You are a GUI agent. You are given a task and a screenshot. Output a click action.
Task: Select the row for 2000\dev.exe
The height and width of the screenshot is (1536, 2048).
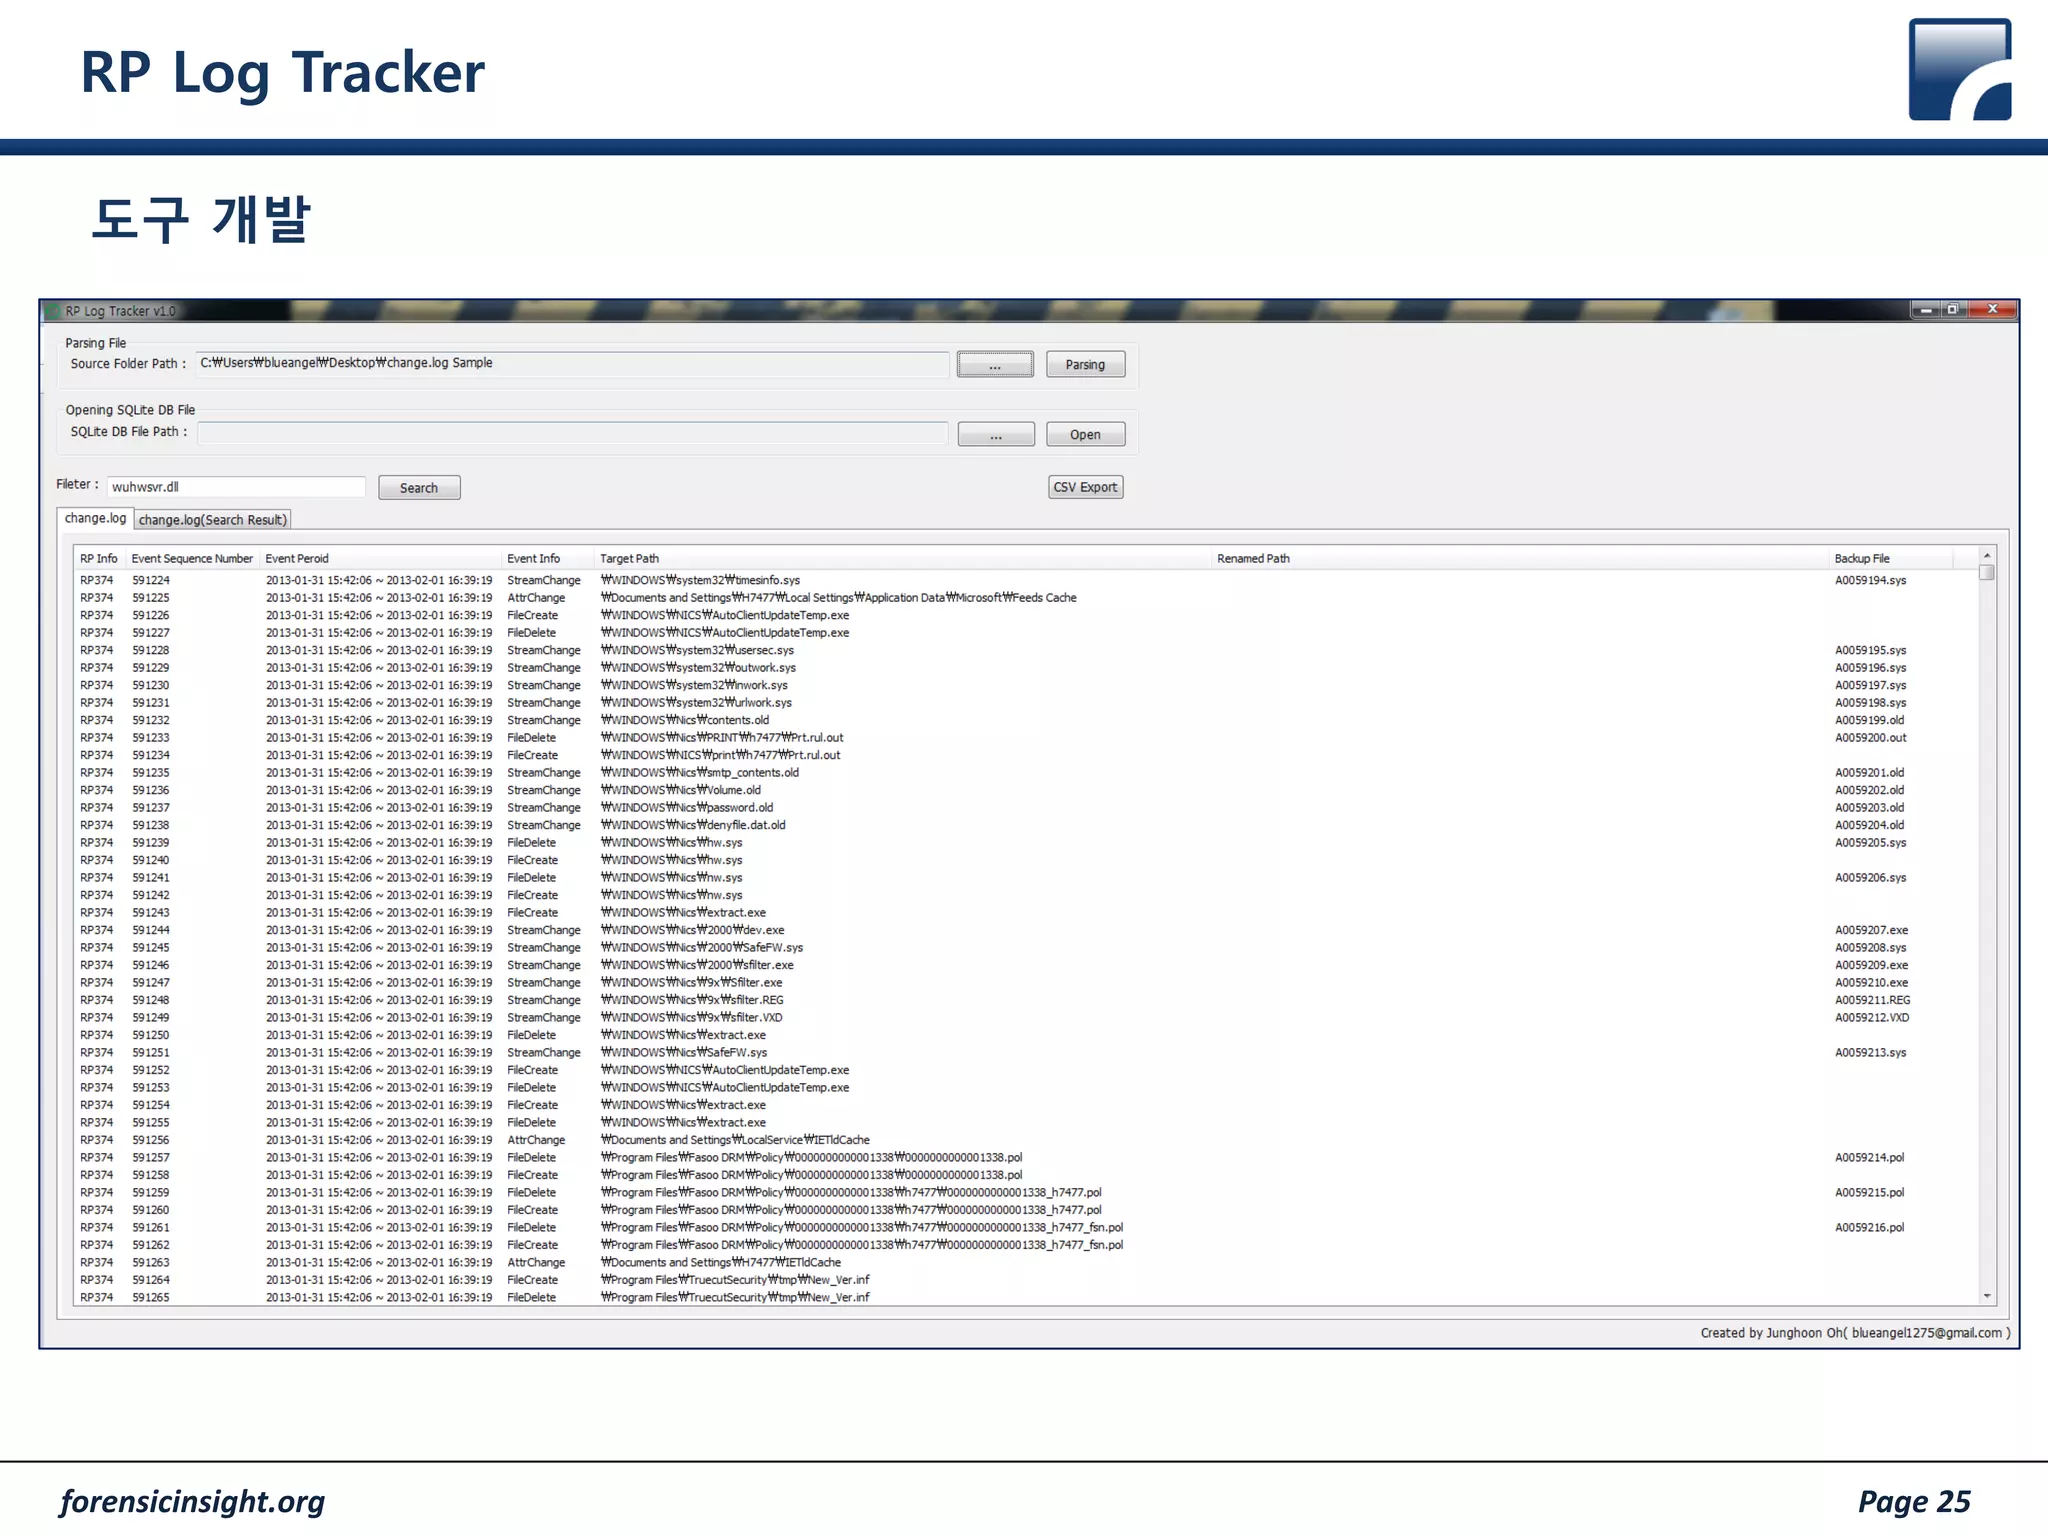(1025, 930)
